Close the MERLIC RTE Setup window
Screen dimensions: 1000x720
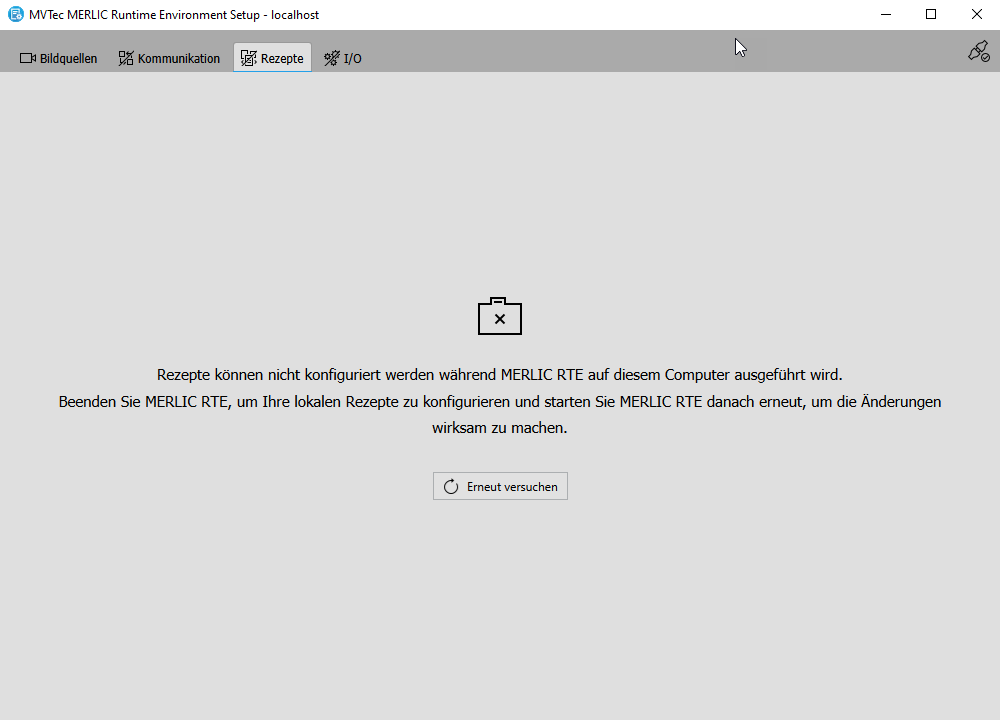point(977,14)
